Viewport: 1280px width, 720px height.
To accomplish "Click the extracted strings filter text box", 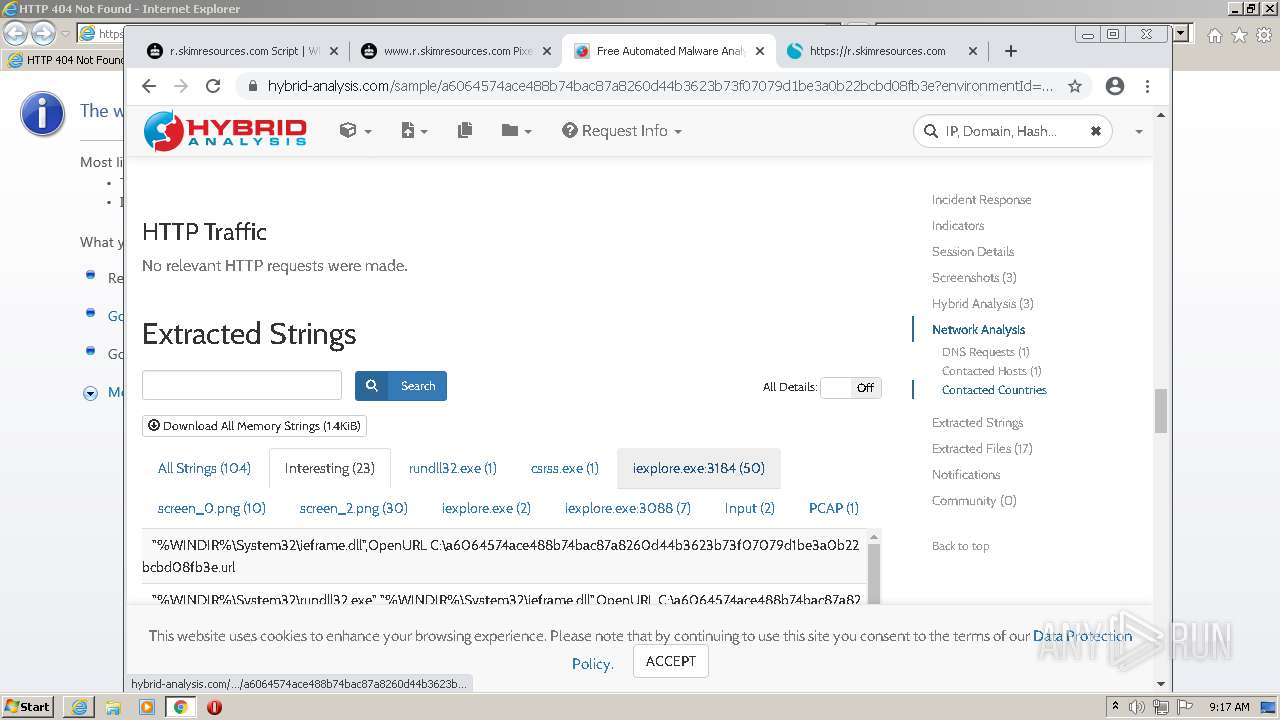I will [x=242, y=385].
